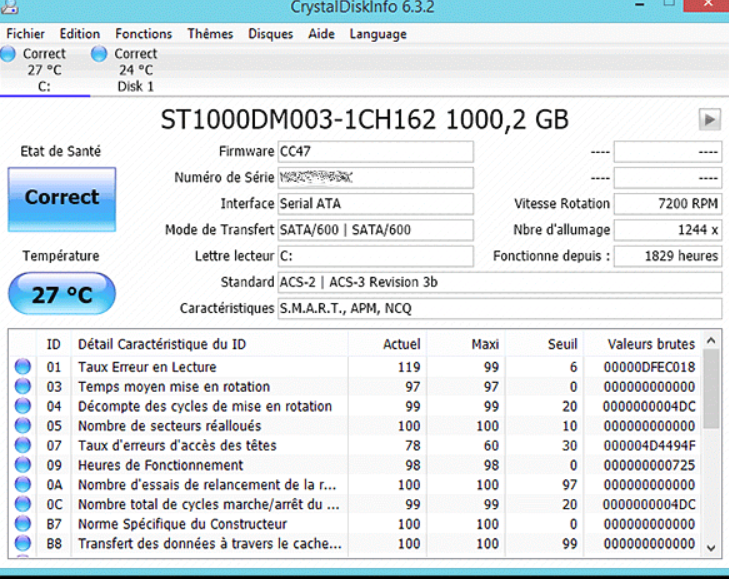Image resolution: width=729 pixels, height=579 pixels.
Task: Click status orb for ID 03 row
Action: click(22, 386)
